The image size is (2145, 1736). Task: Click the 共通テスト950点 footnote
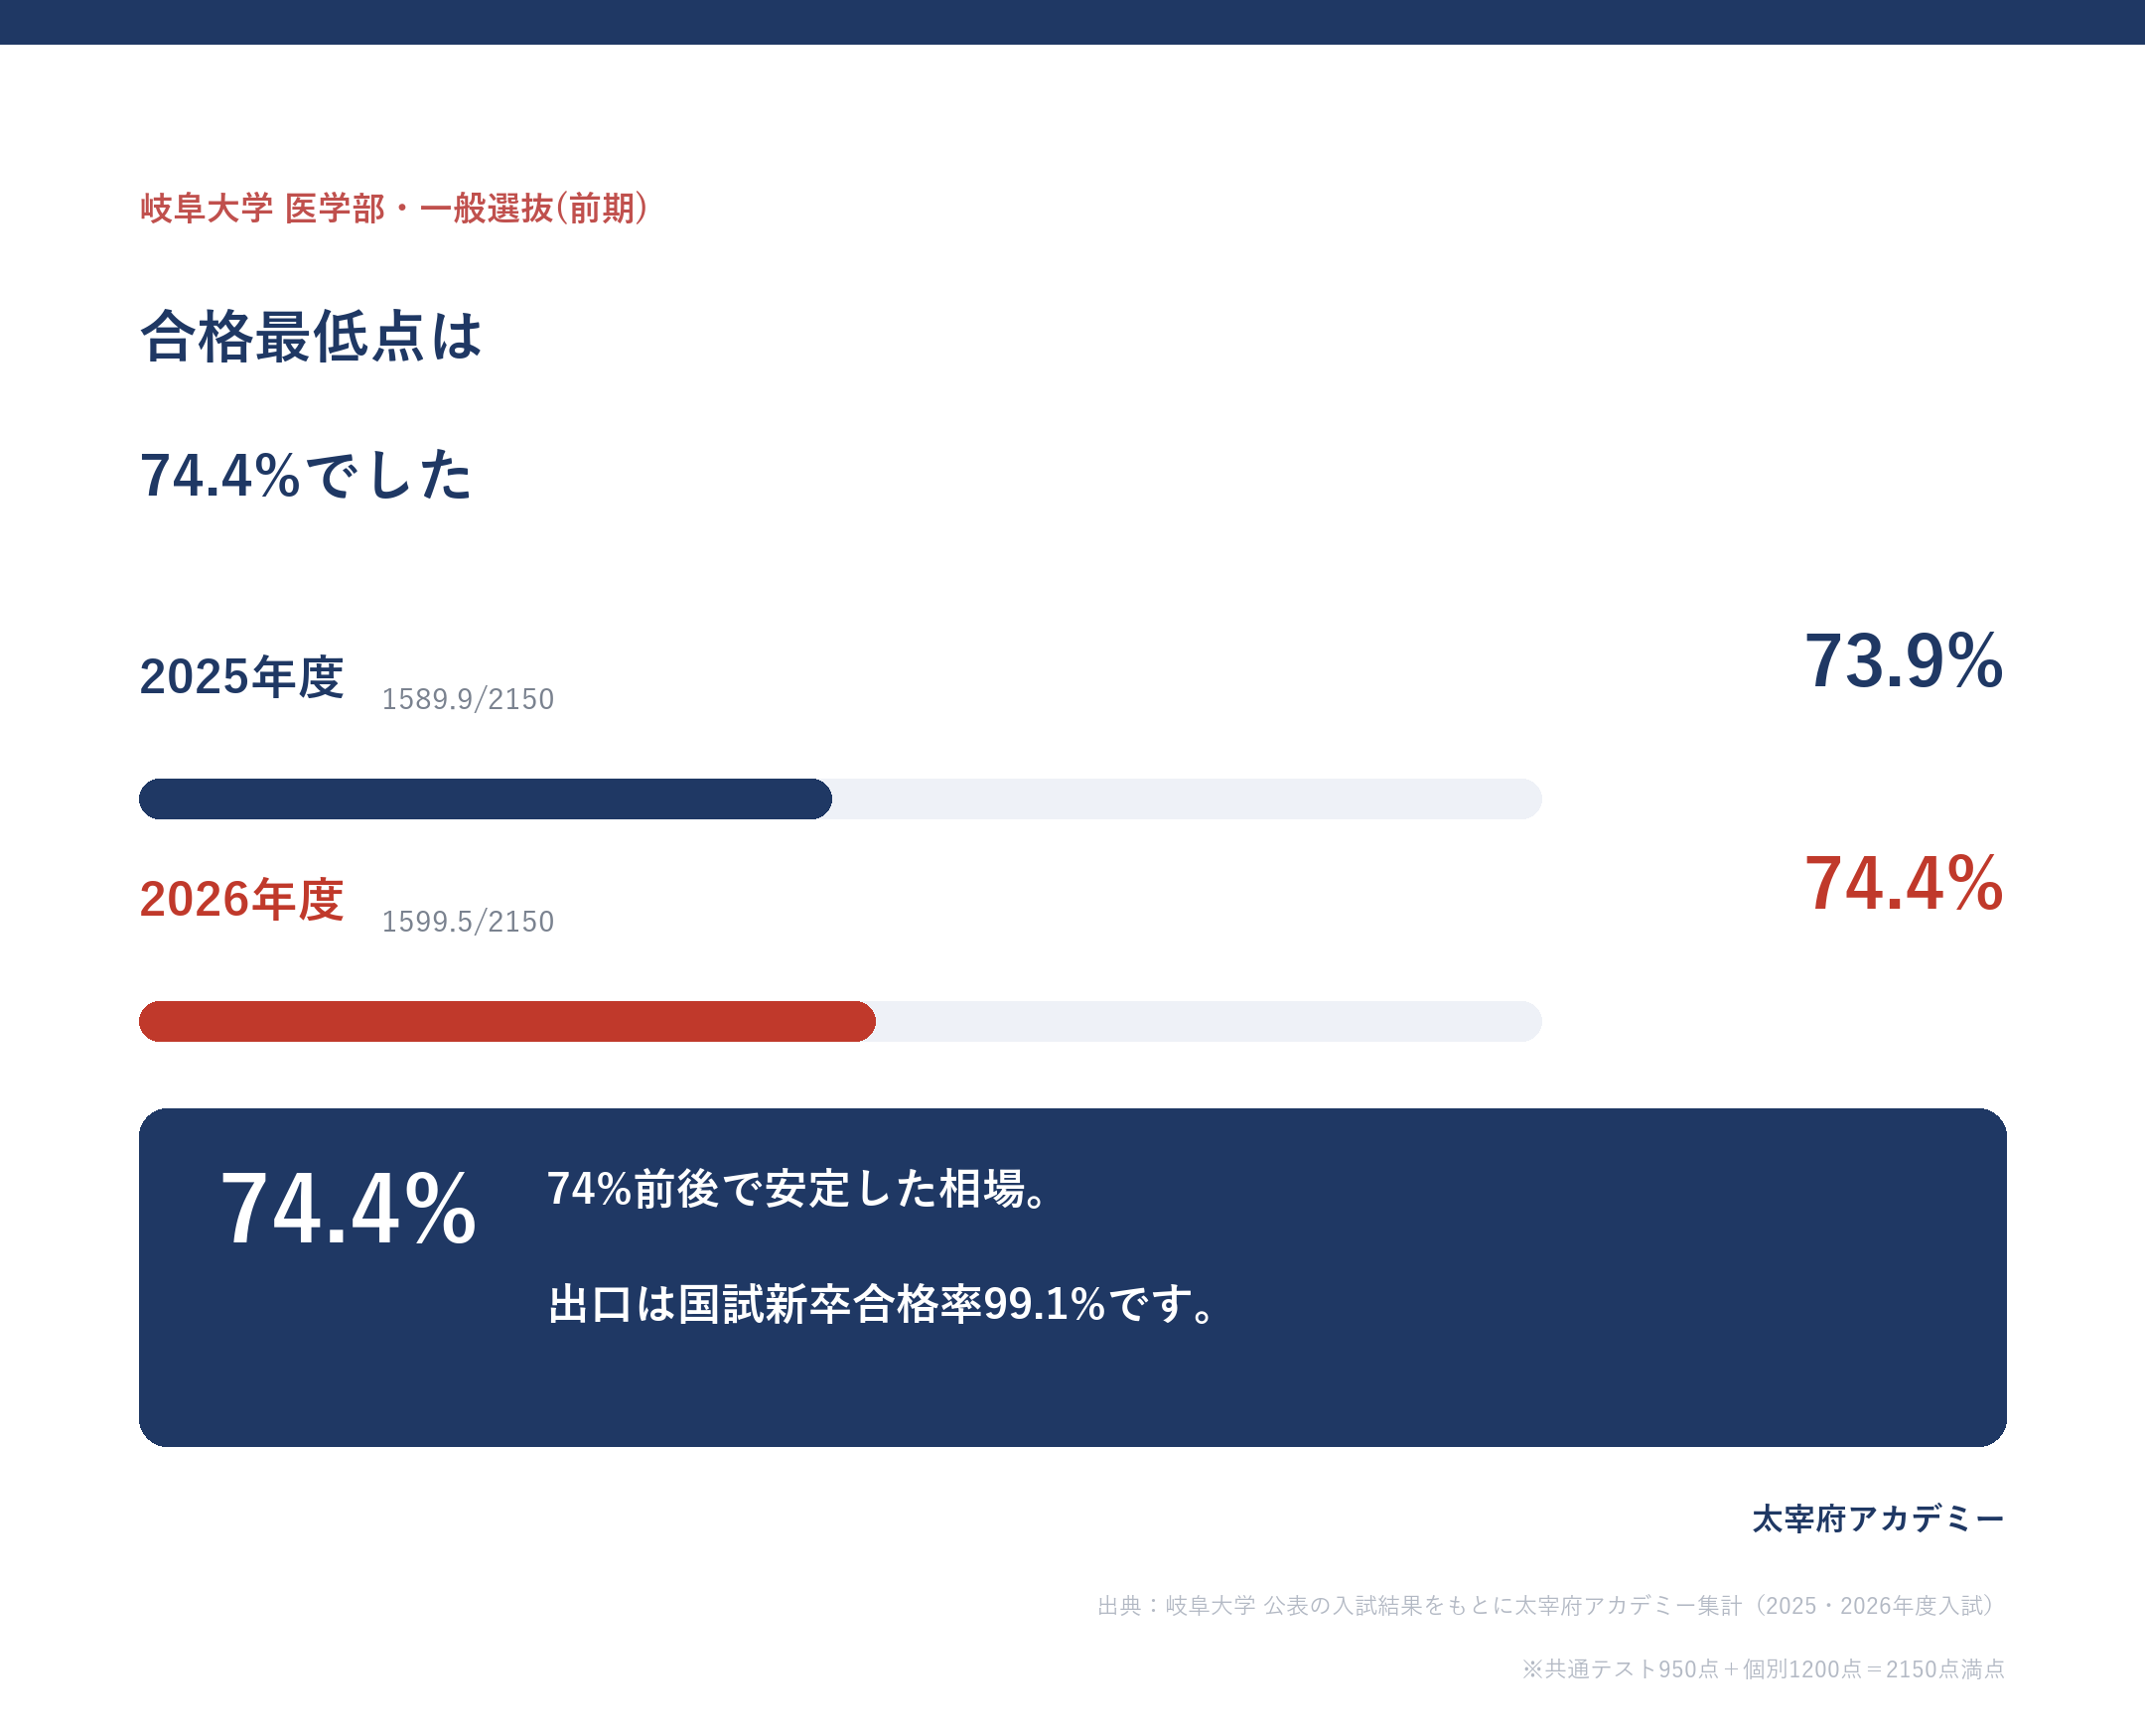(1763, 1669)
